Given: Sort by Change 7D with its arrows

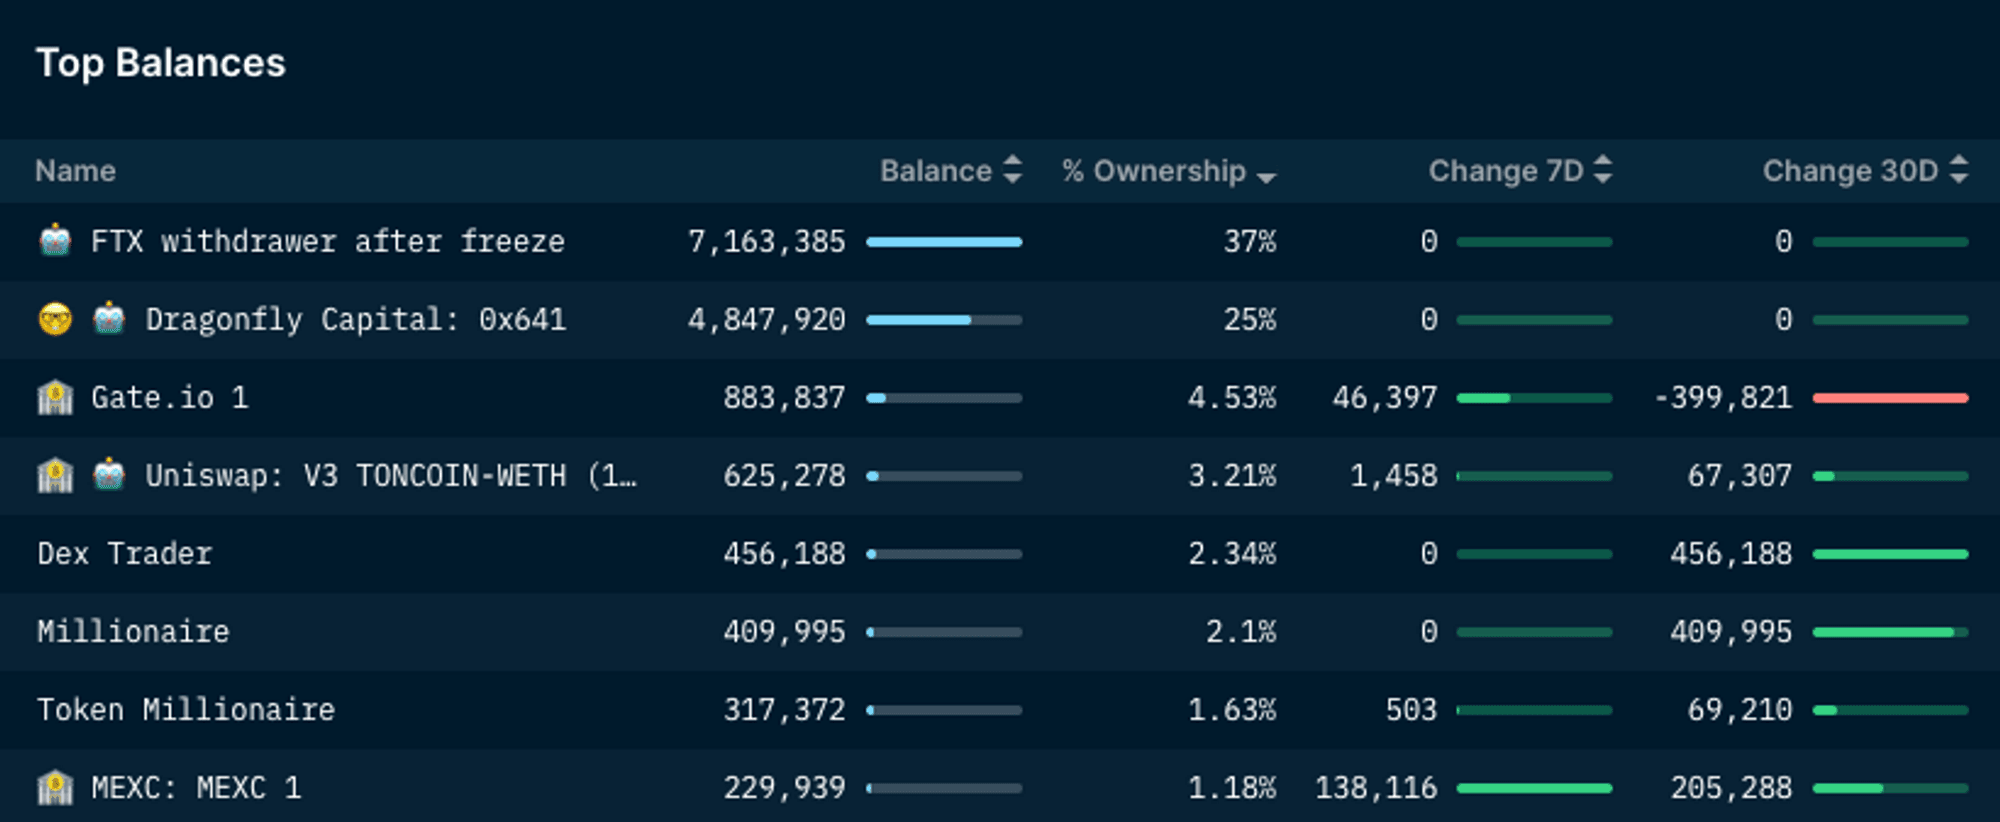Looking at the screenshot, I should [x=1603, y=170].
